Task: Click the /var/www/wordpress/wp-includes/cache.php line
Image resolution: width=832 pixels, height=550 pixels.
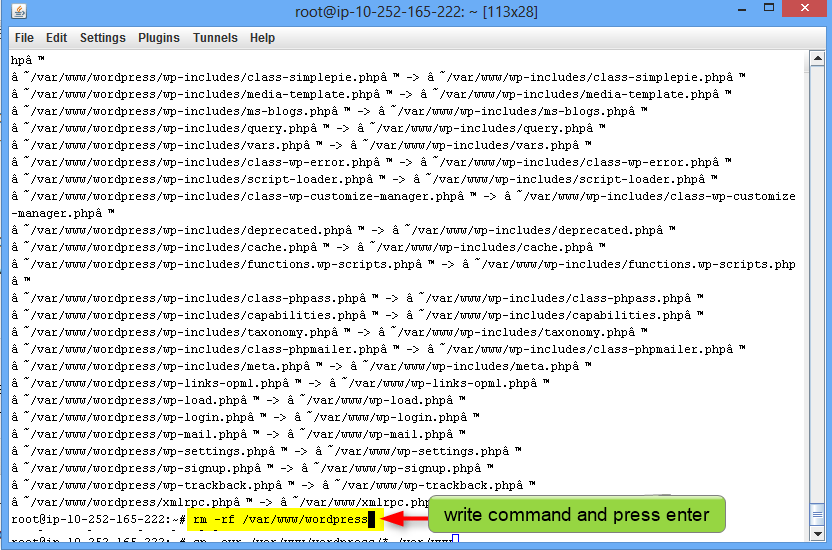Action: click(308, 247)
